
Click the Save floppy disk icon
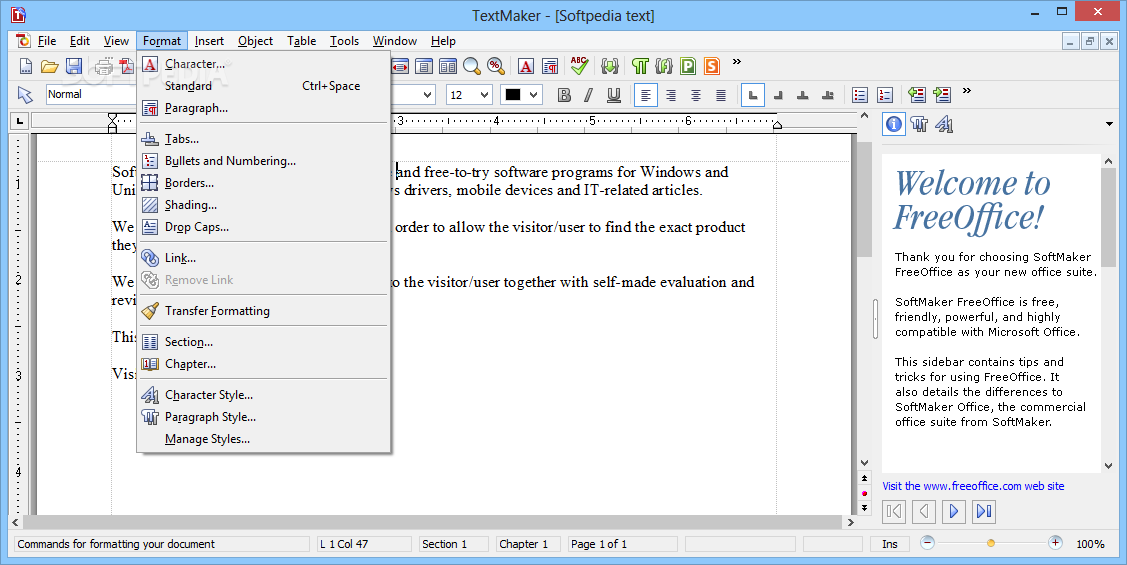(x=74, y=67)
